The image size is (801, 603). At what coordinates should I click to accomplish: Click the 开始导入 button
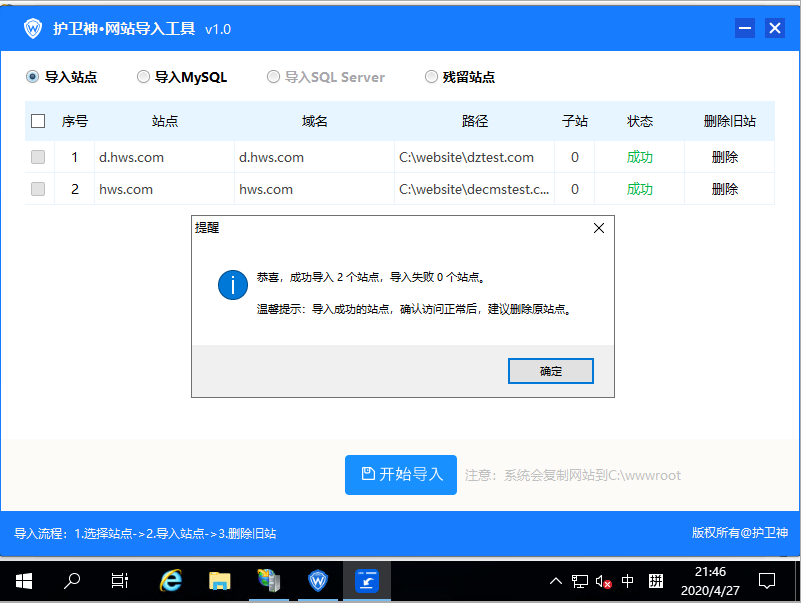tap(400, 474)
